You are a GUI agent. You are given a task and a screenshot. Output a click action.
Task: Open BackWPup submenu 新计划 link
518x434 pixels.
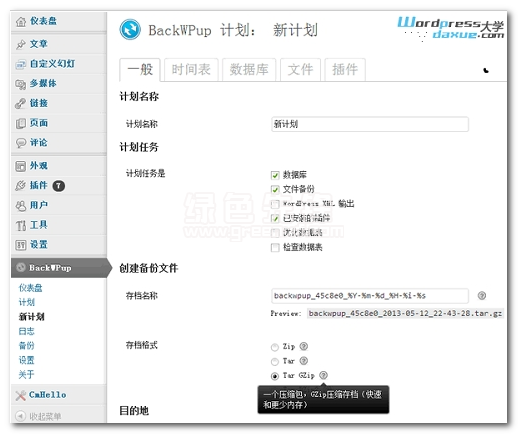point(32,317)
